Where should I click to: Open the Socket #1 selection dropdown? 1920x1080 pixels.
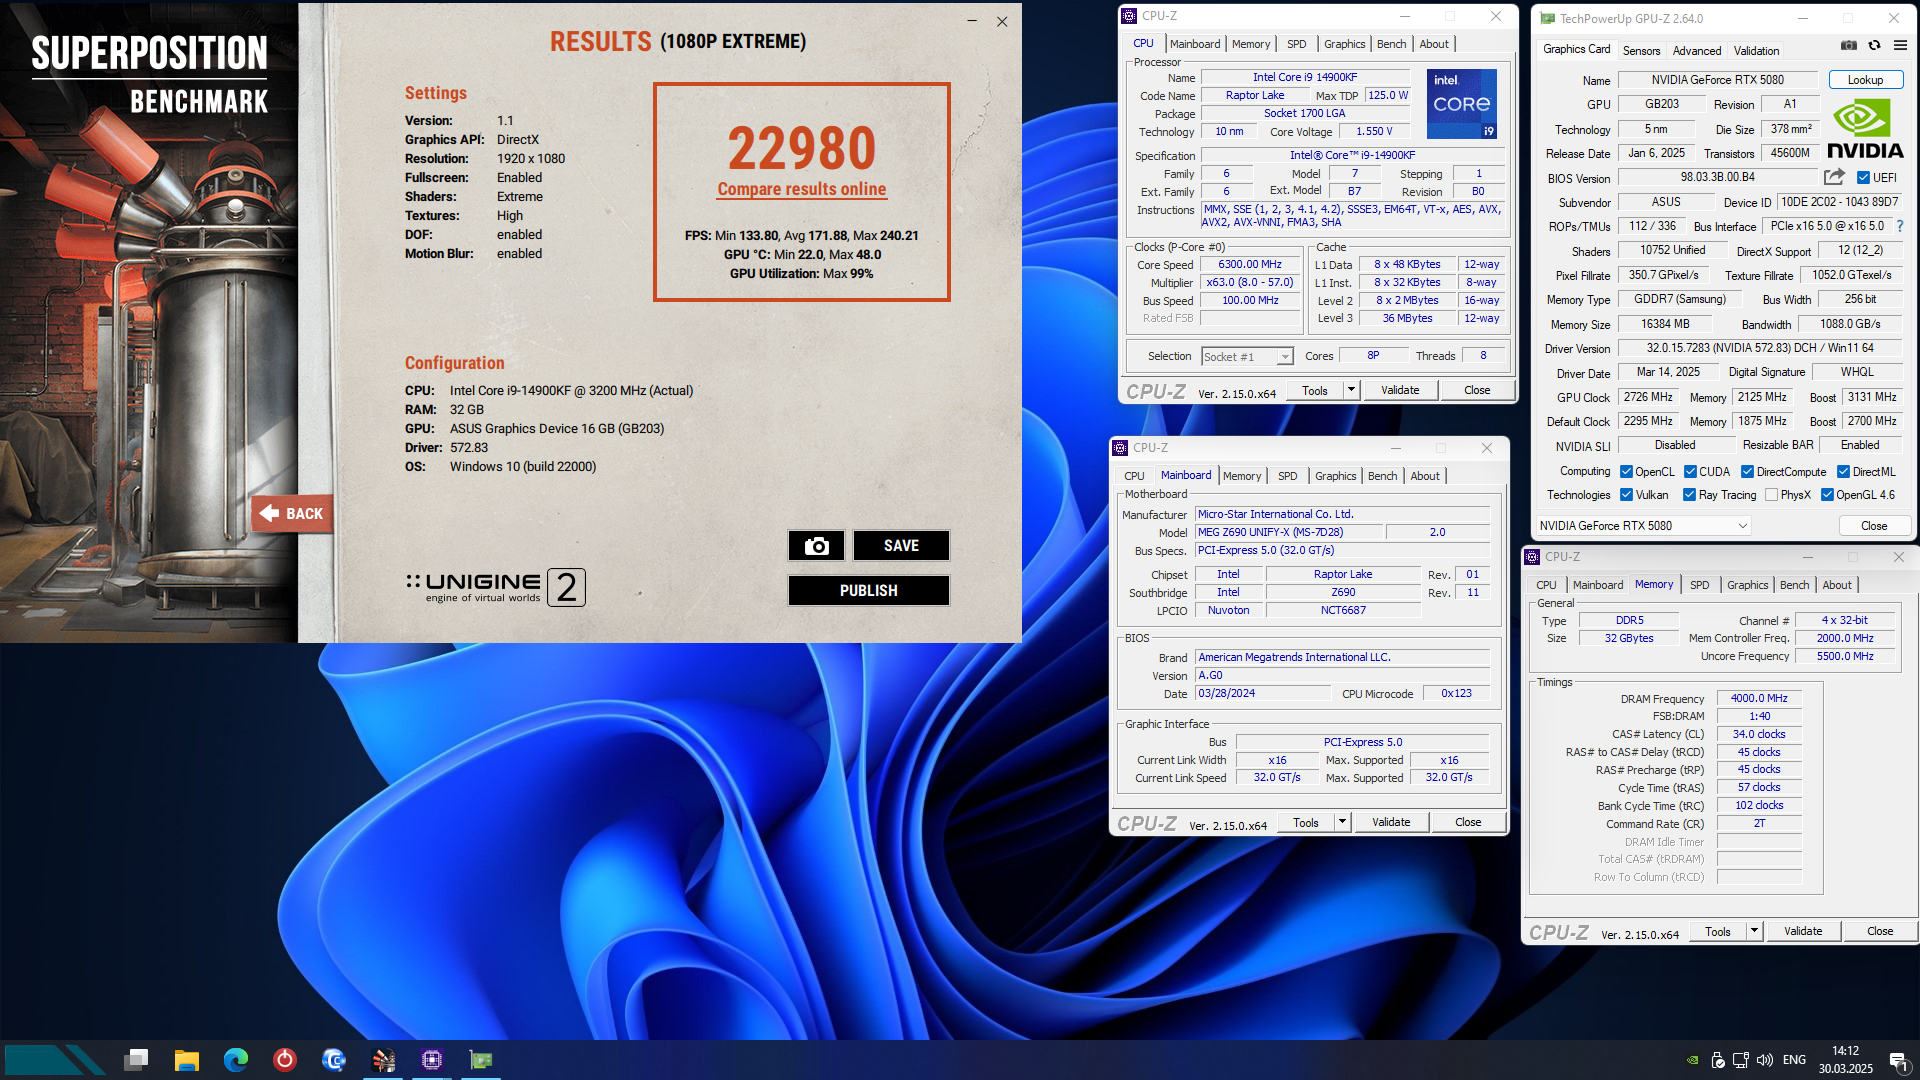coord(1247,357)
